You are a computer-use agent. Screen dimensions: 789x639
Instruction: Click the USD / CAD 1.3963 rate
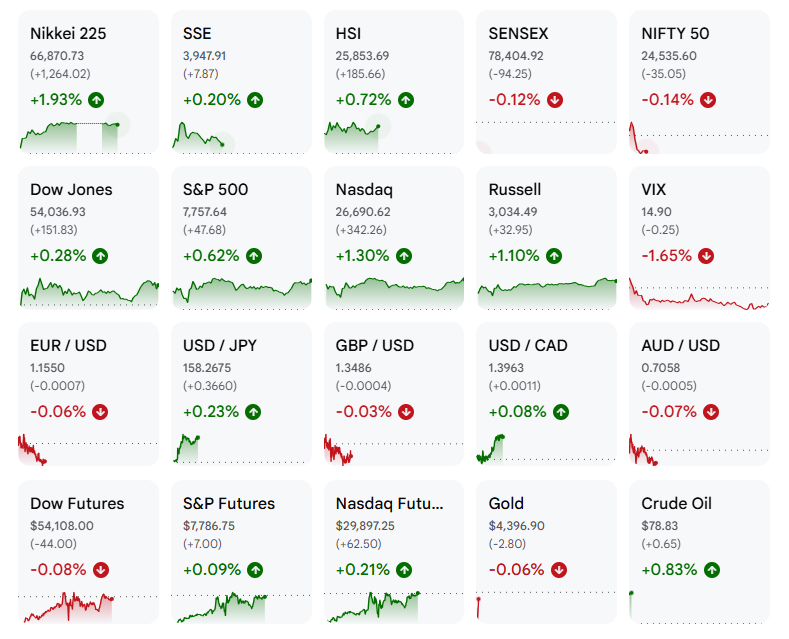506,368
